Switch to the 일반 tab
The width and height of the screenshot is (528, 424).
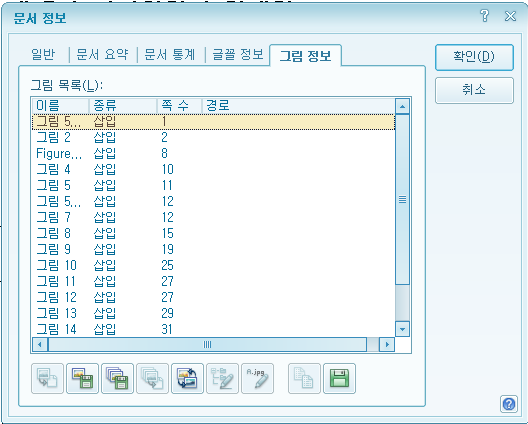click(43, 55)
